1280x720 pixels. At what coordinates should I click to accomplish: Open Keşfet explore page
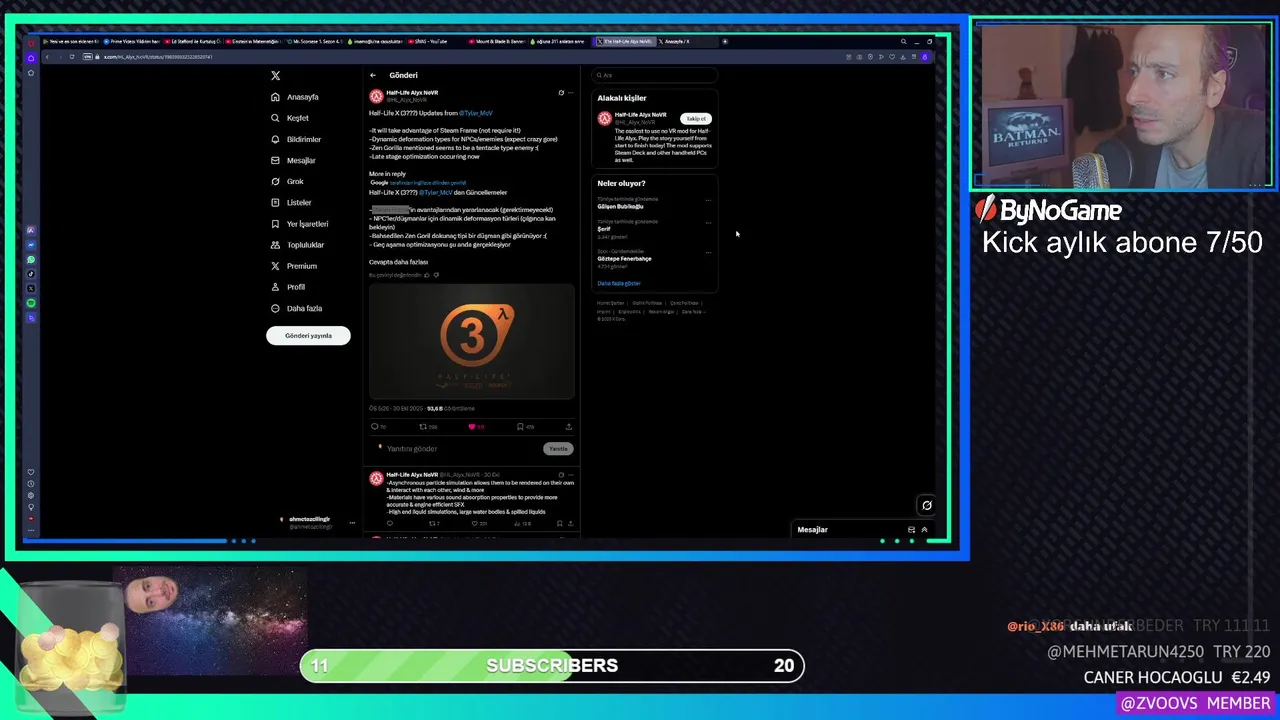290,118
